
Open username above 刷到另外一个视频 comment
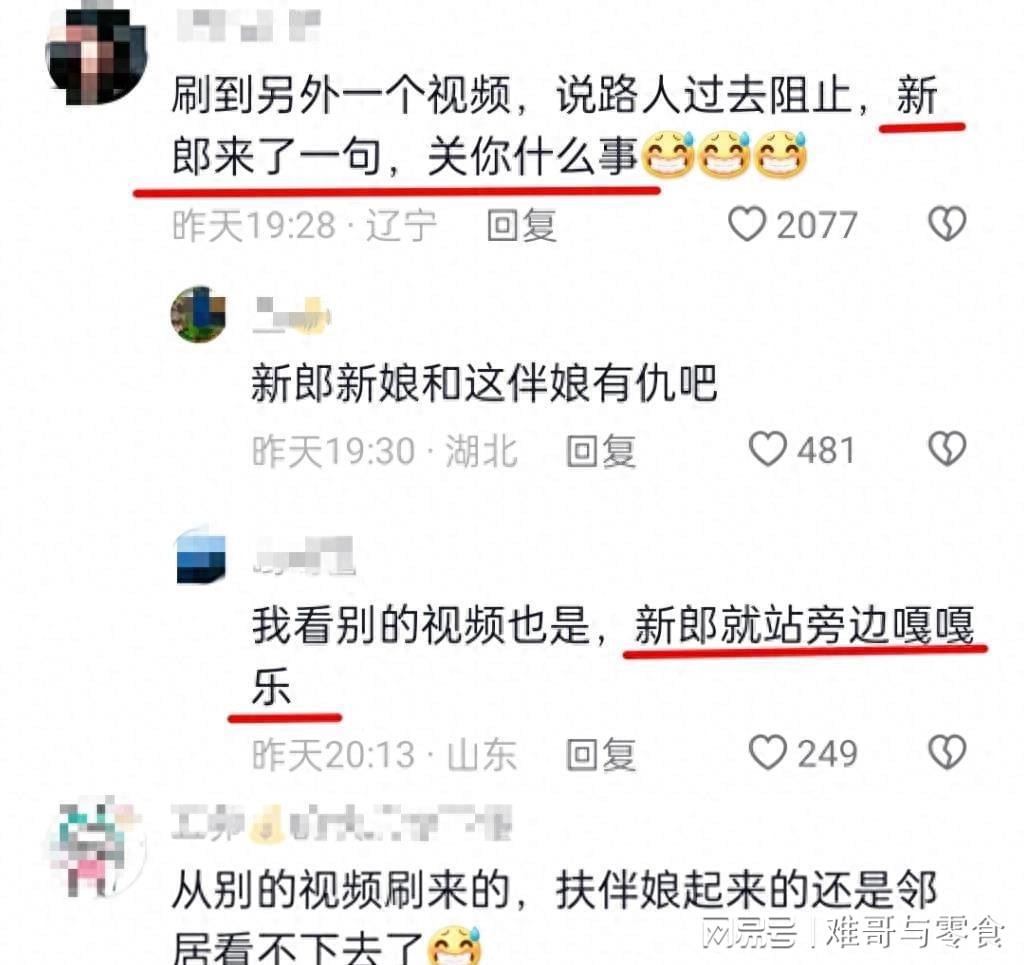click(x=249, y=26)
